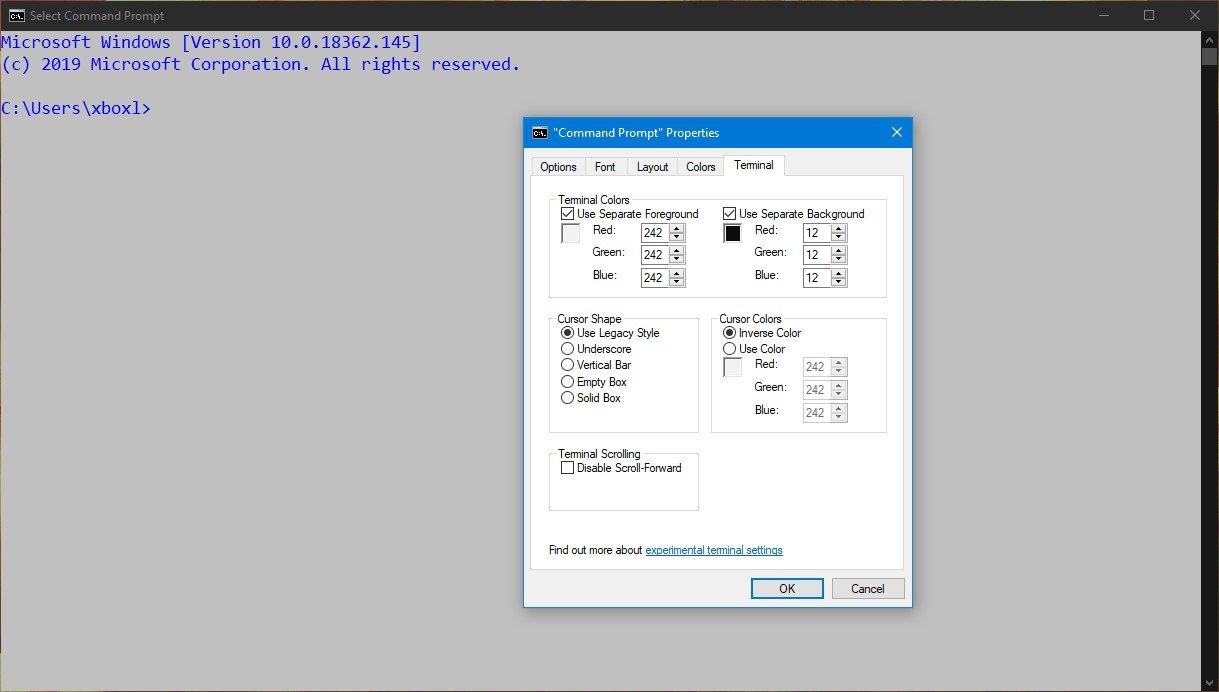
Task: Click the foreground color preview swatch
Action: pos(571,233)
